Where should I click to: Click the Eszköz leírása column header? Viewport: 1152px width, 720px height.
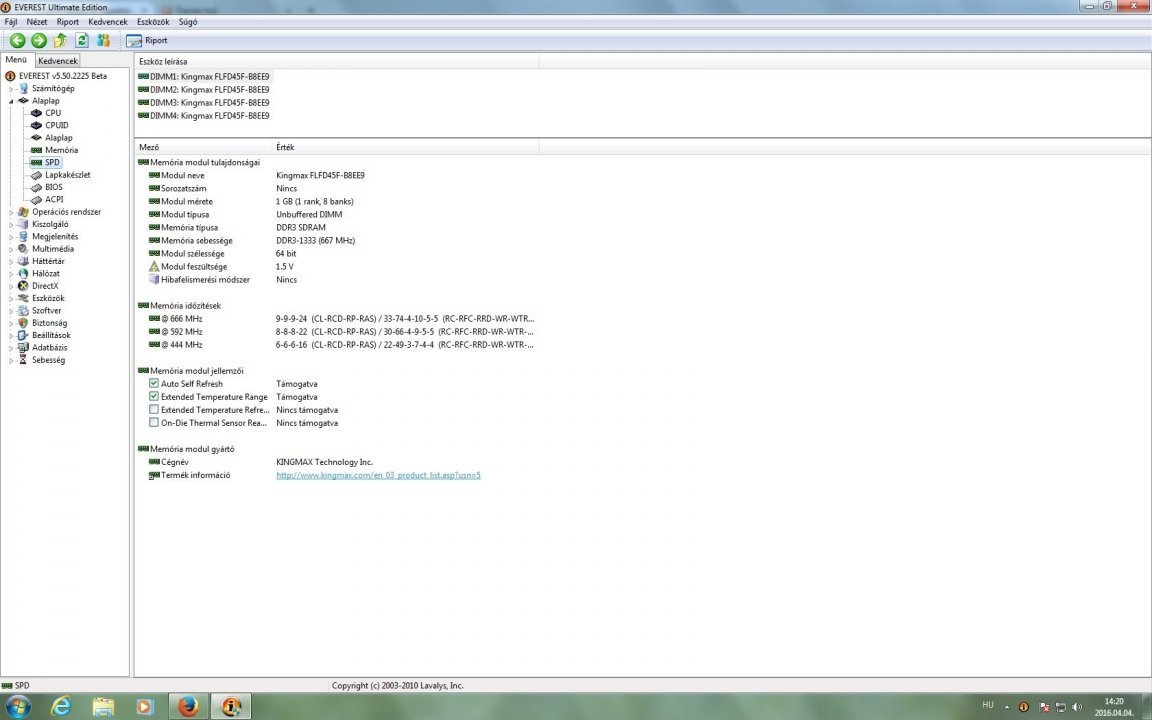click(336, 62)
